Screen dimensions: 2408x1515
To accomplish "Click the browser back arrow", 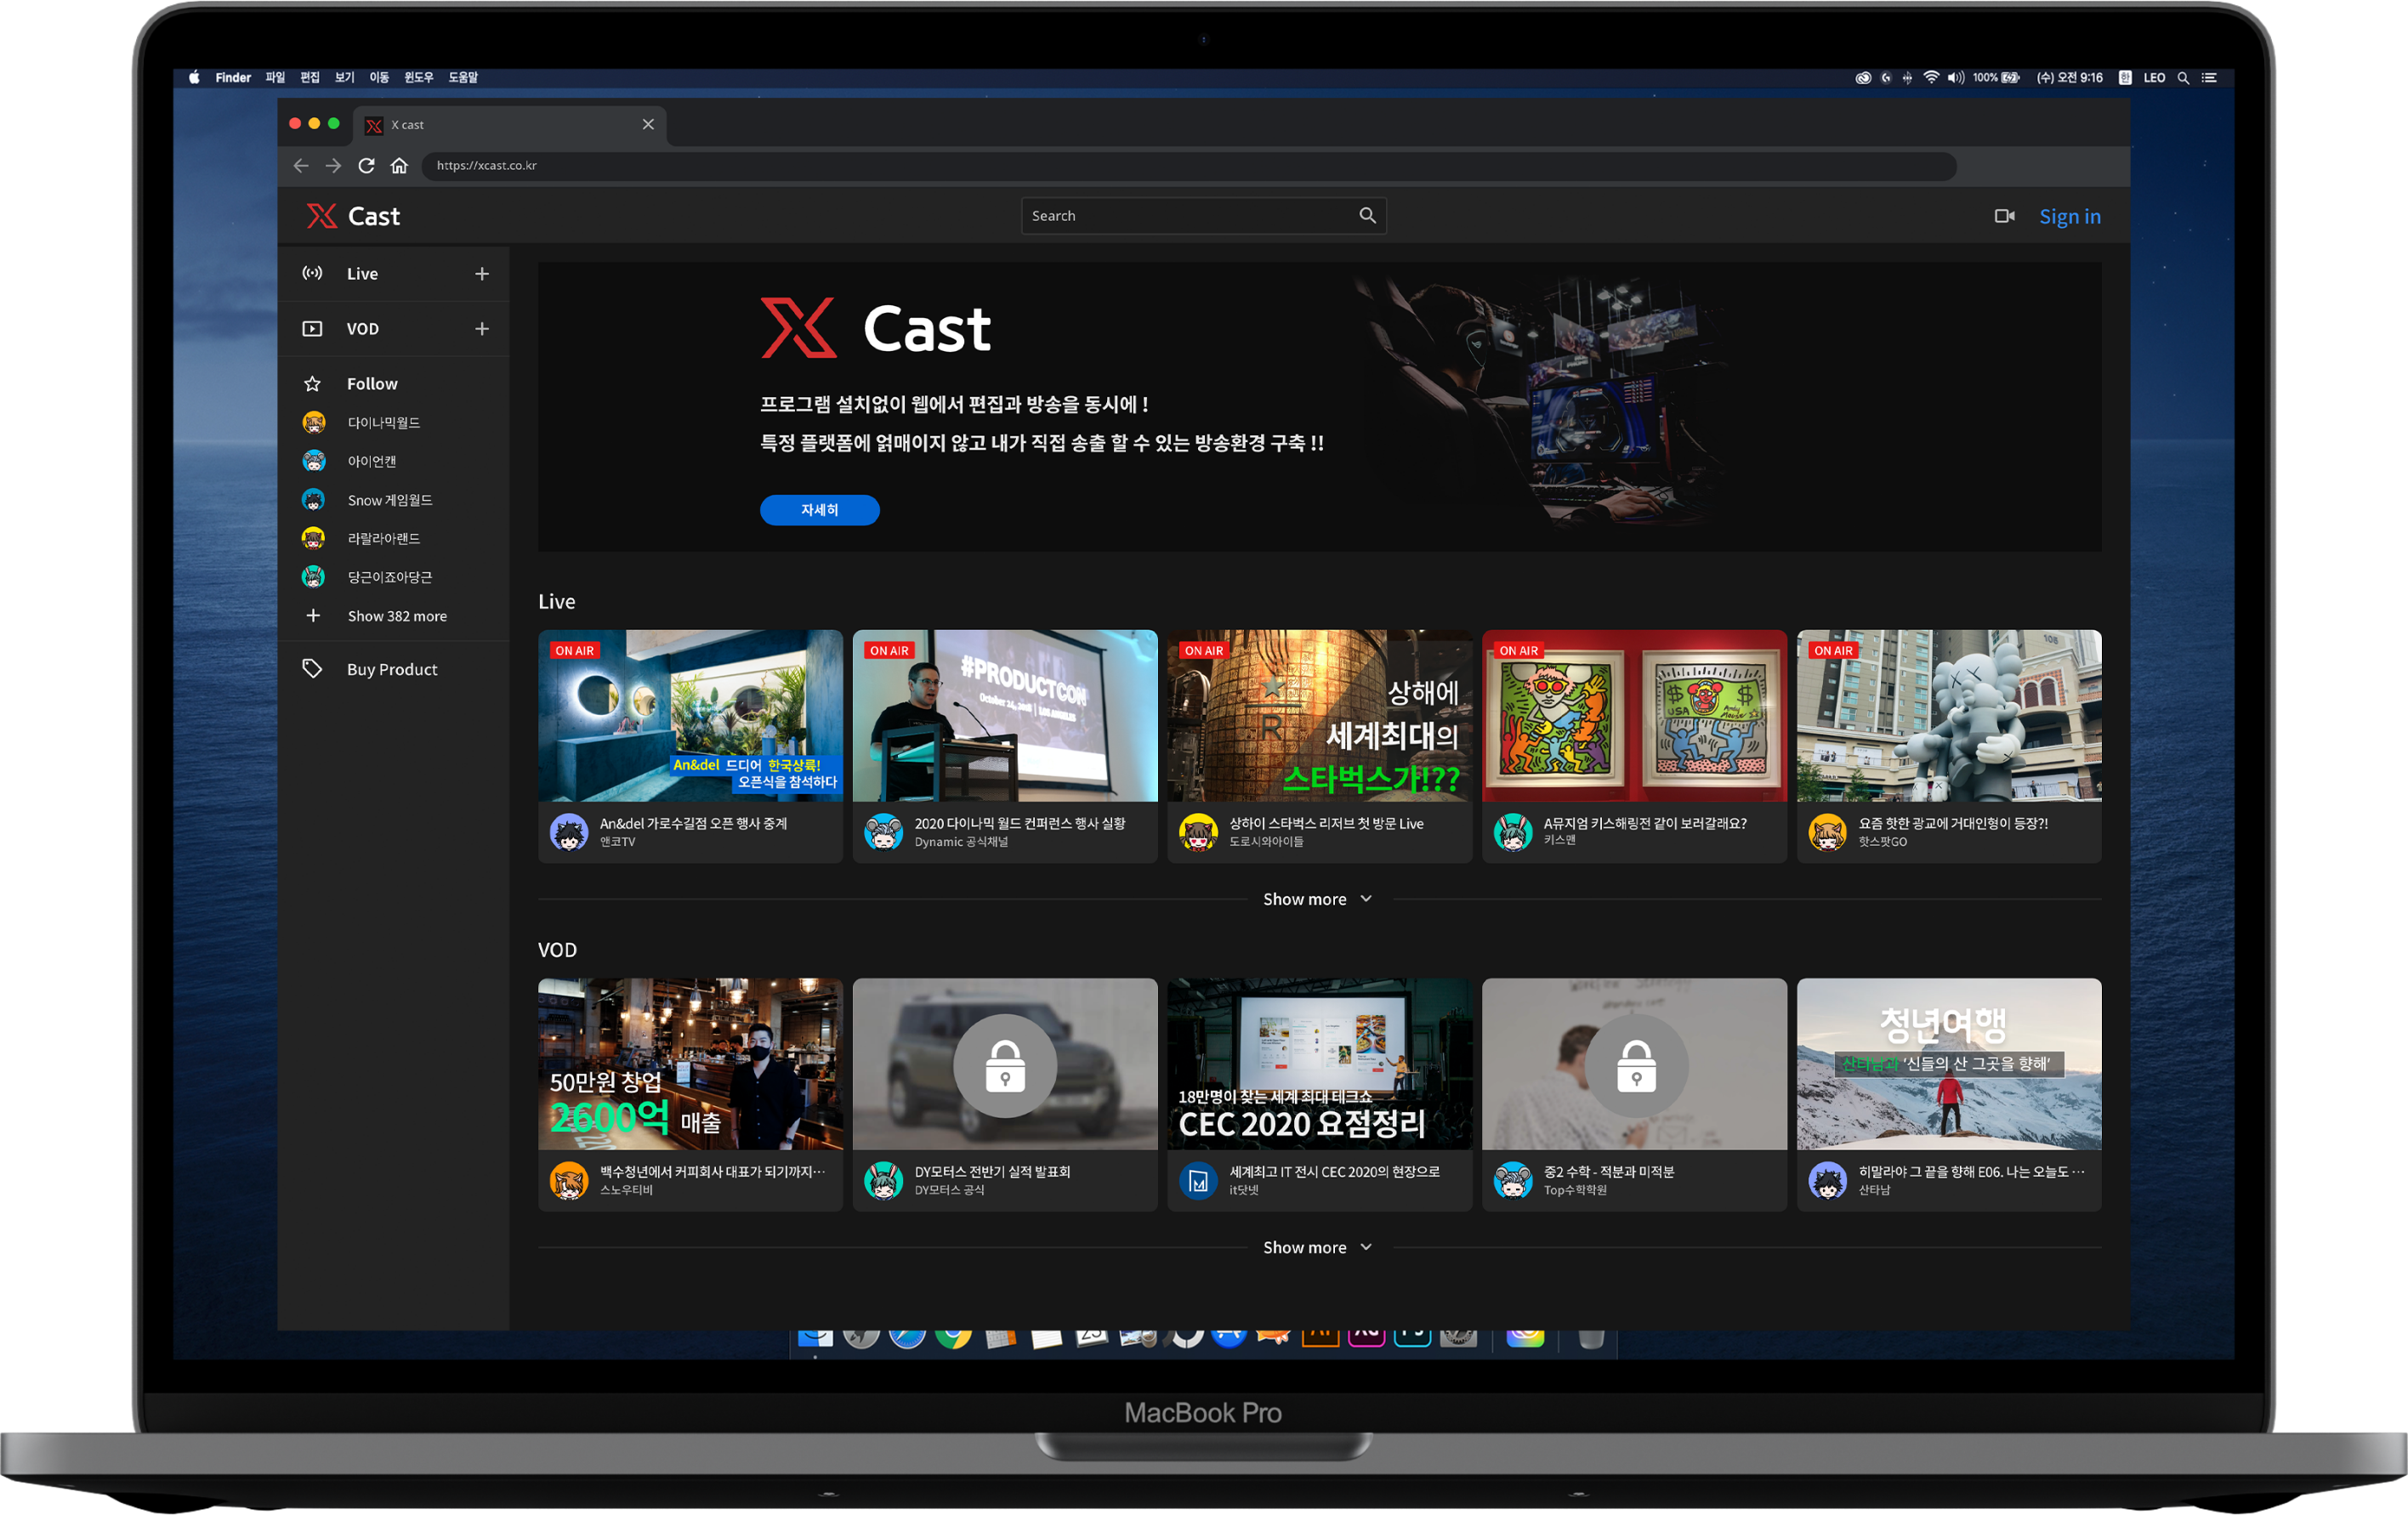I will (301, 166).
